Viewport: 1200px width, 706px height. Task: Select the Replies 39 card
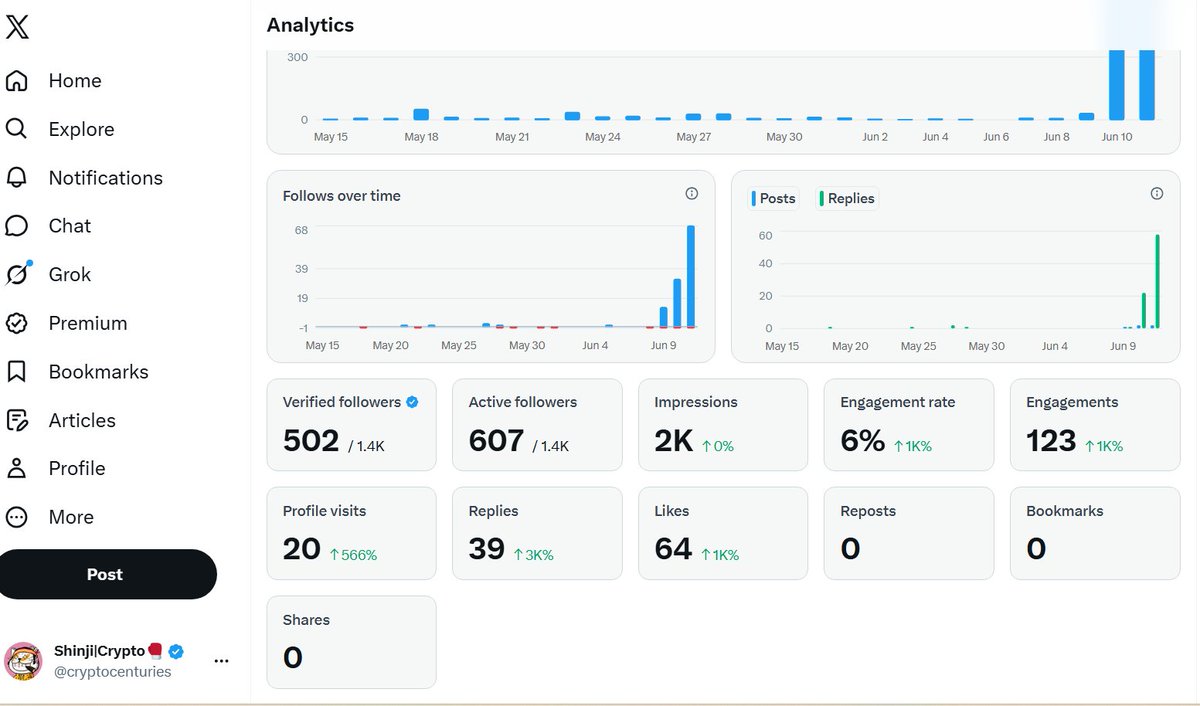tap(537, 533)
